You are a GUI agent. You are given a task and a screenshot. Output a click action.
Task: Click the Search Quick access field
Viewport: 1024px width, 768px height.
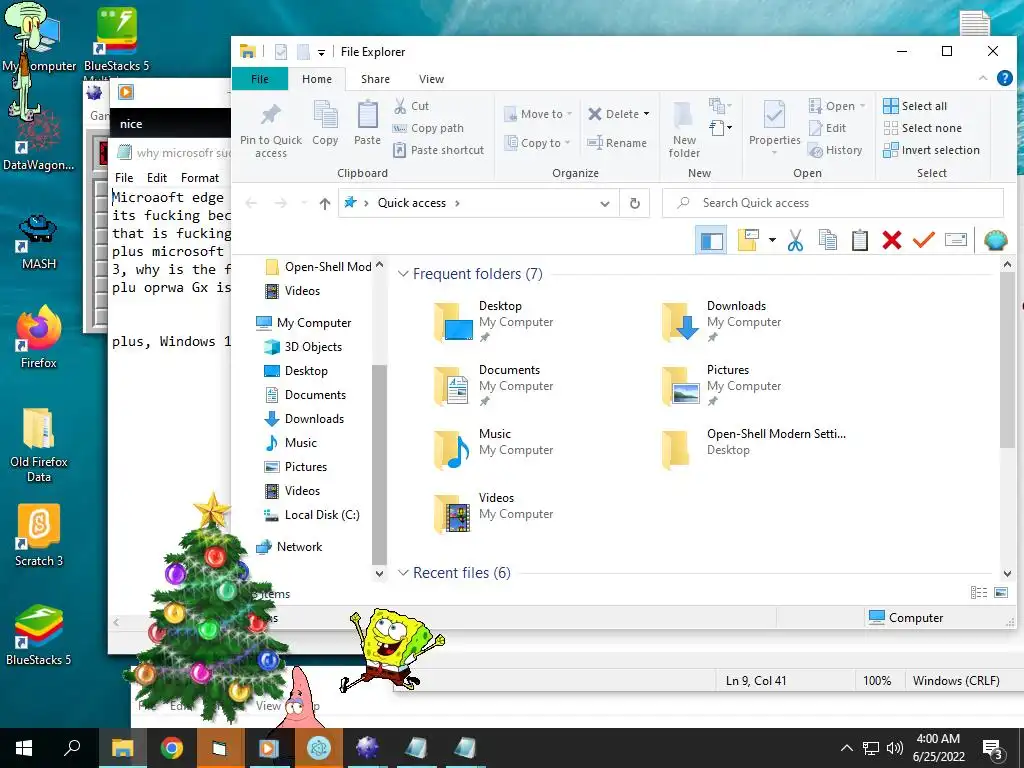coord(833,203)
